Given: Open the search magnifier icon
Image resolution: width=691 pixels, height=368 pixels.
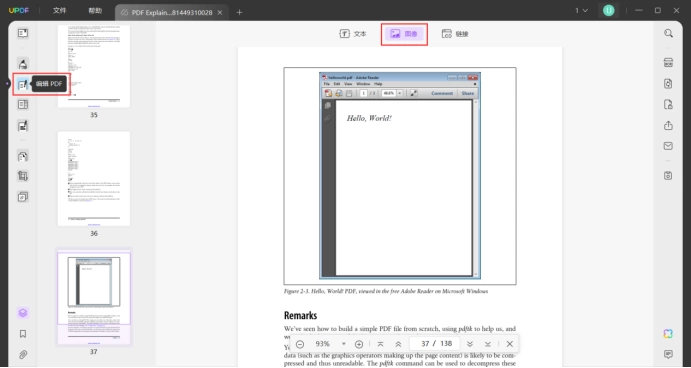Looking at the screenshot, I should [x=669, y=33].
